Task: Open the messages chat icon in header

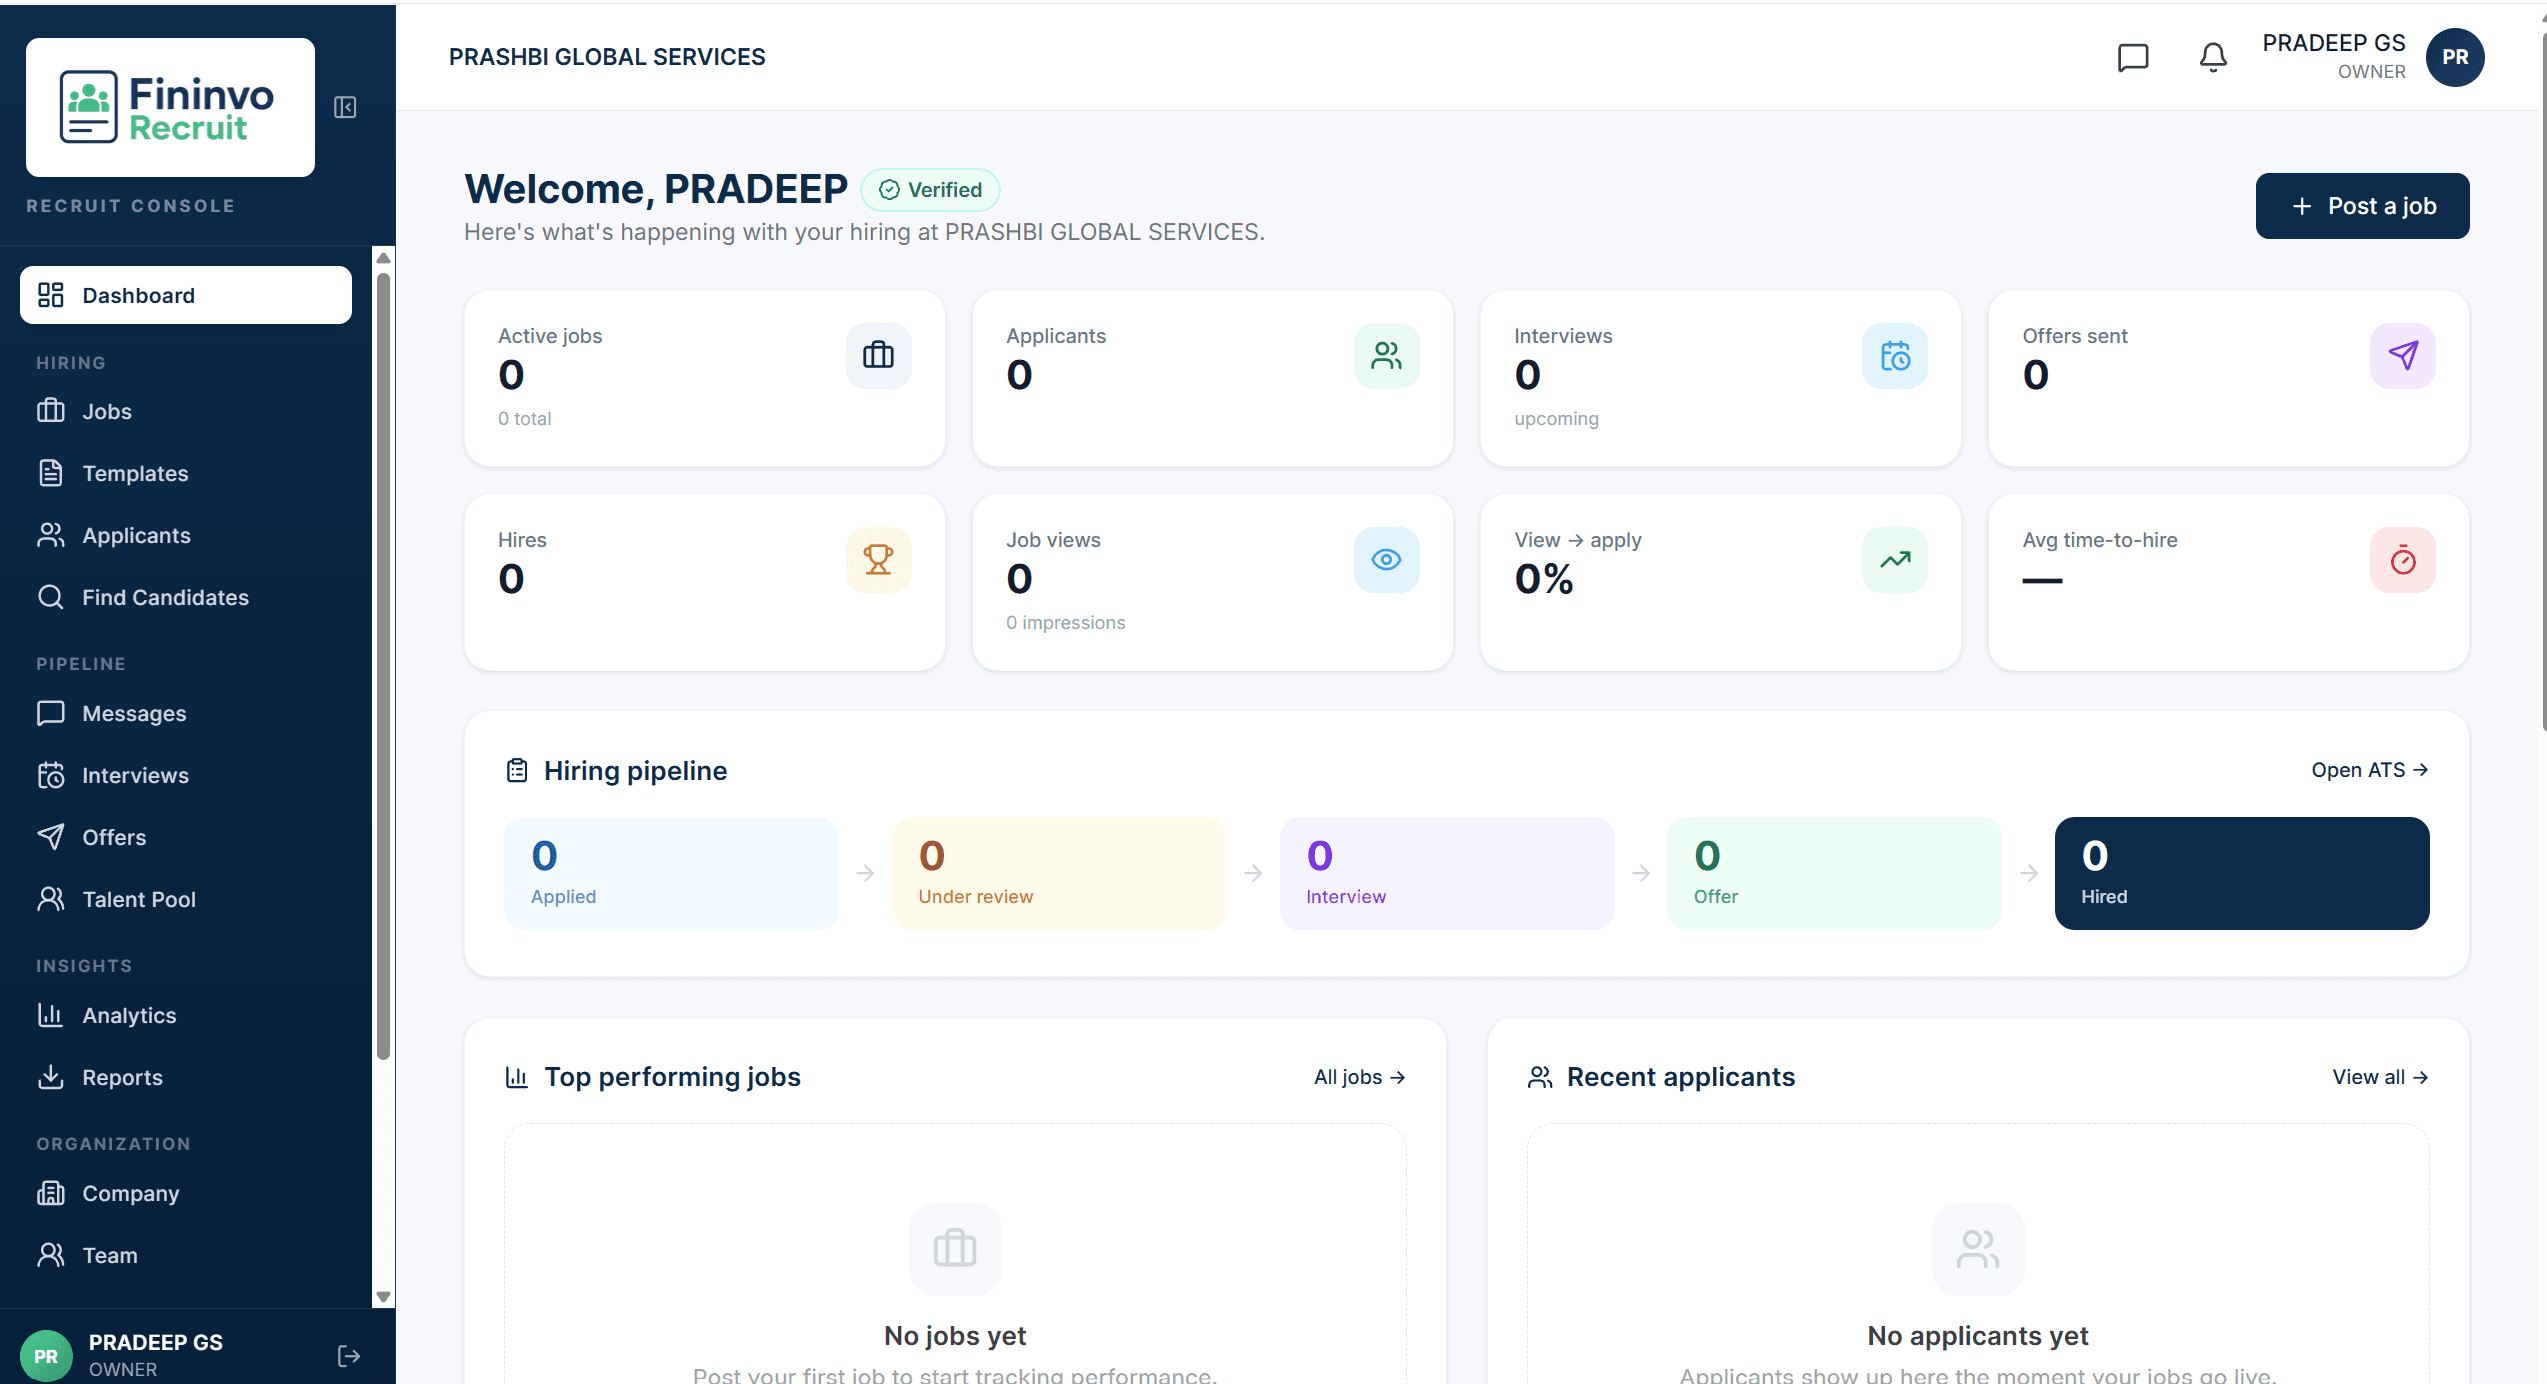Action: 2132,58
